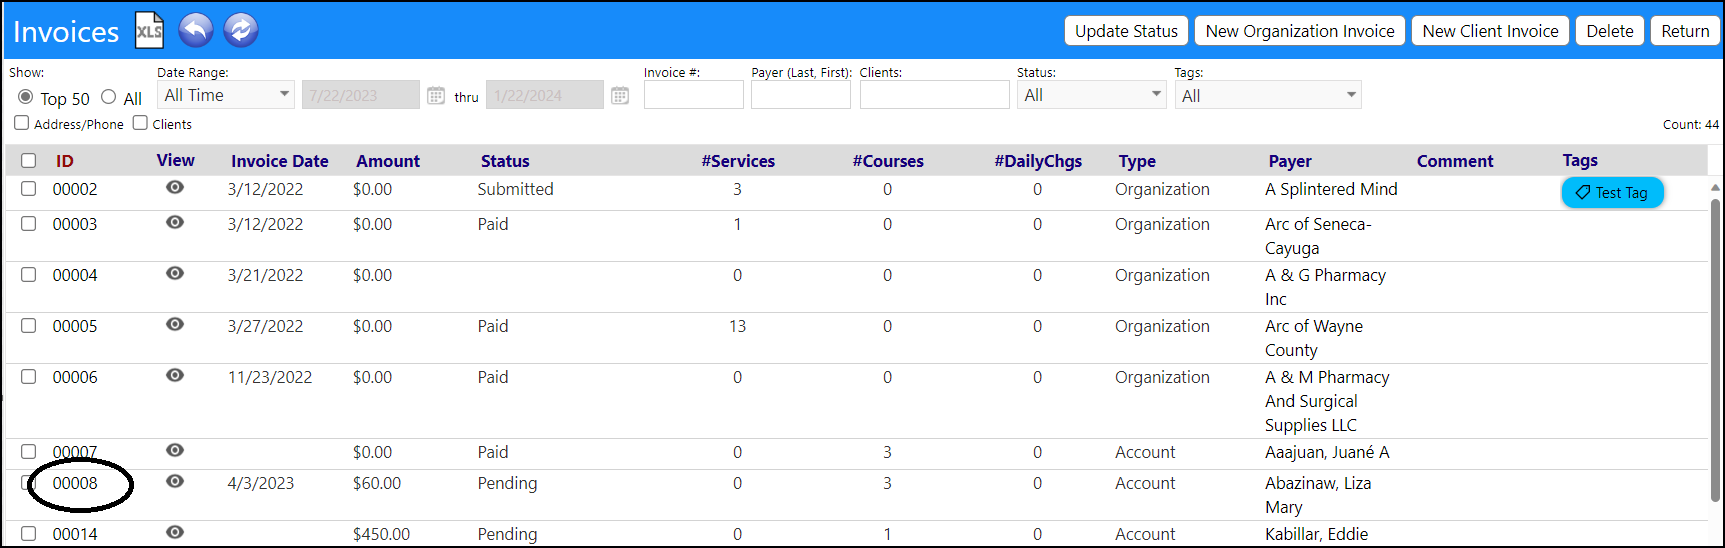The height and width of the screenshot is (548, 1725).
Task: View invoice 00008 via eye icon
Action: tap(175, 482)
